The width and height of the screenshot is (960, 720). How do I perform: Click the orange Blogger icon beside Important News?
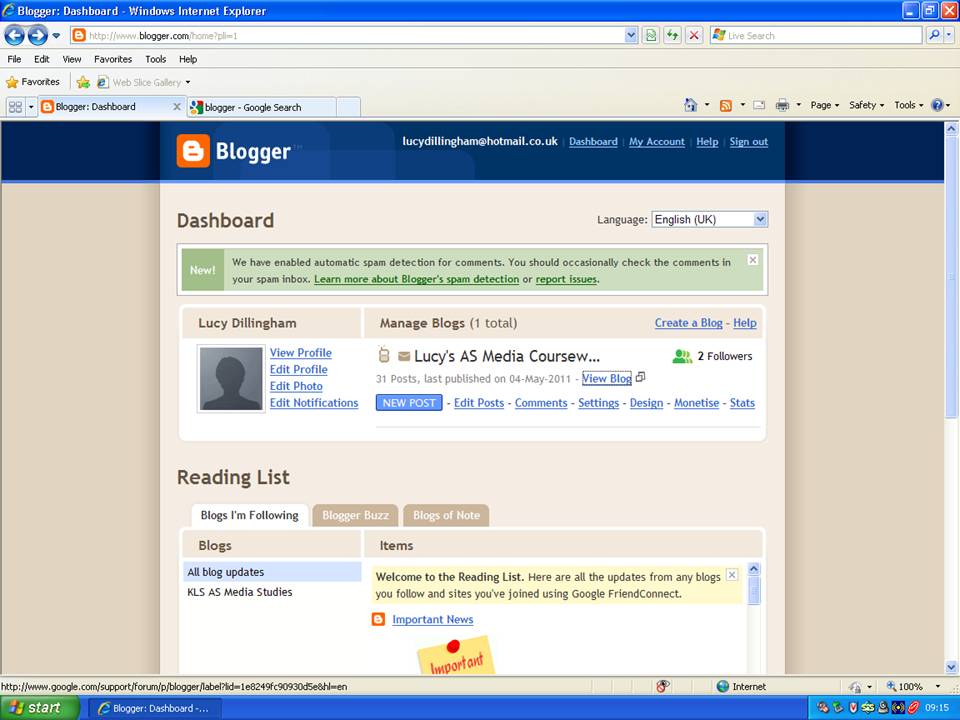click(378, 619)
